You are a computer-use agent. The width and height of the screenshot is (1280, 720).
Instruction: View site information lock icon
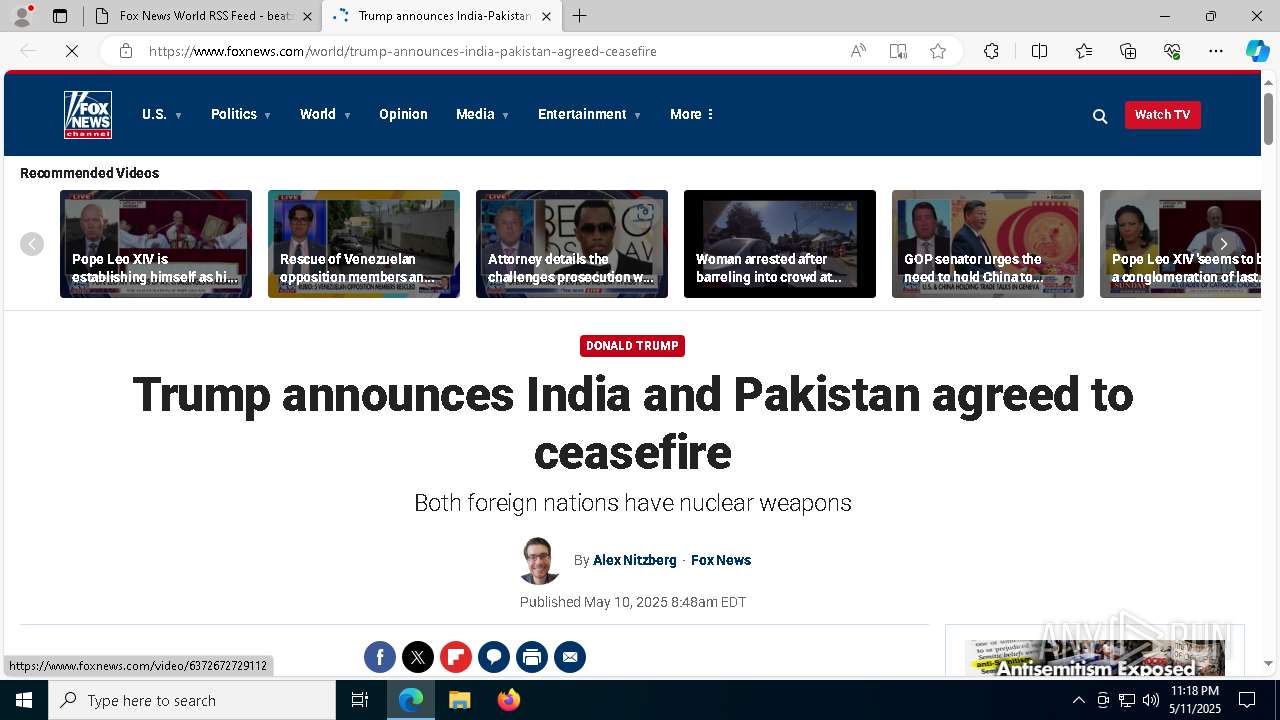126,51
